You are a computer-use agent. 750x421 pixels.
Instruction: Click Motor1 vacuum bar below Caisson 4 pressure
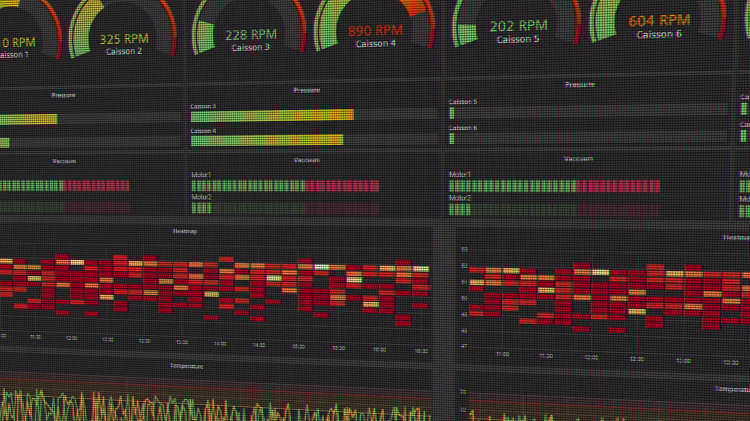pyautogui.click(x=285, y=186)
